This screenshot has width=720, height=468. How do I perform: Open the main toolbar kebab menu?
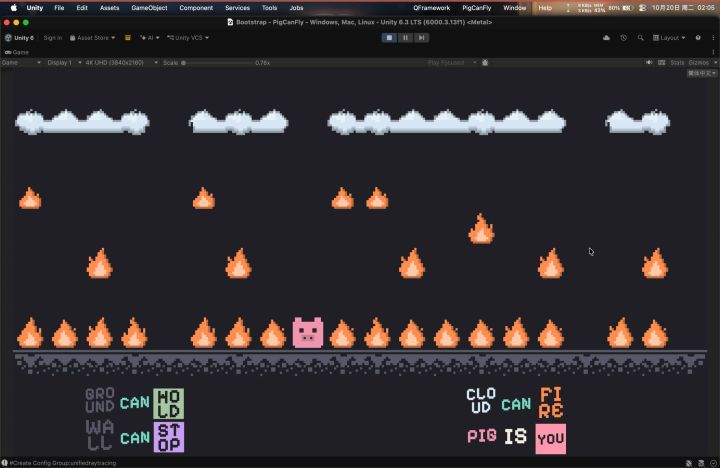(x=713, y=38)
